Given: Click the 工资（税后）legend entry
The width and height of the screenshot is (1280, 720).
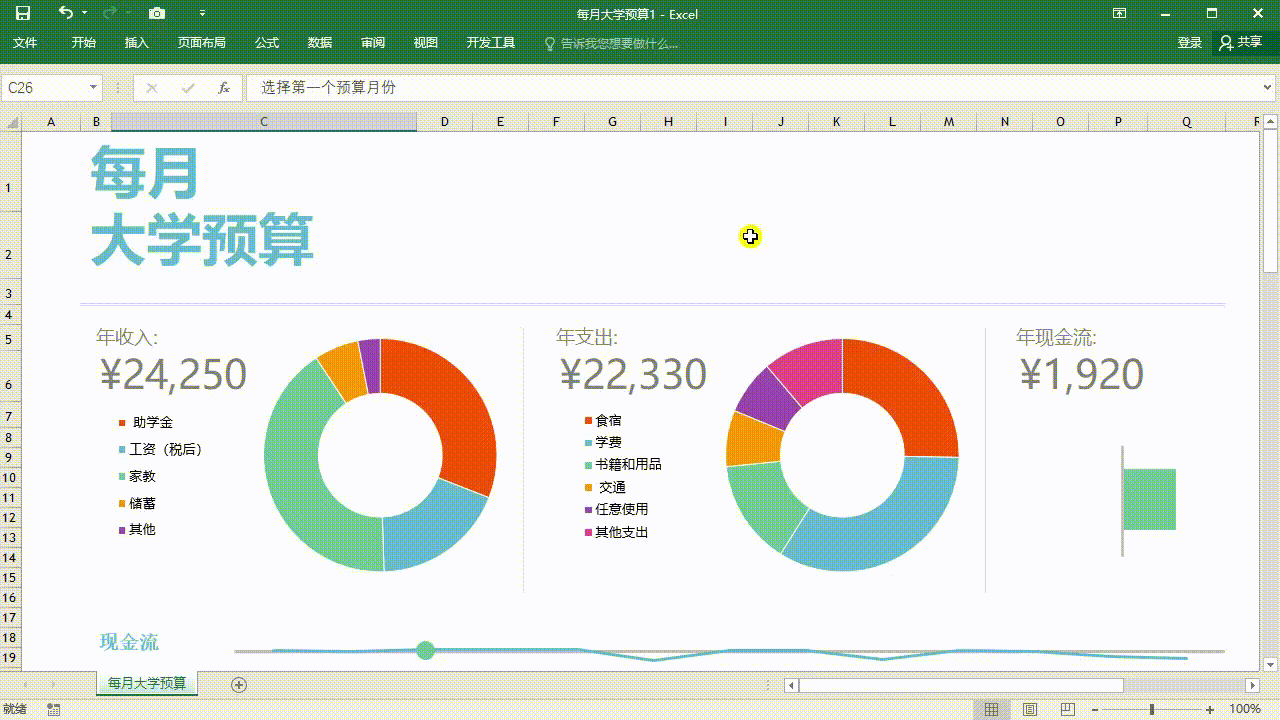Looking at the screenshot, I should click(162, 449).
